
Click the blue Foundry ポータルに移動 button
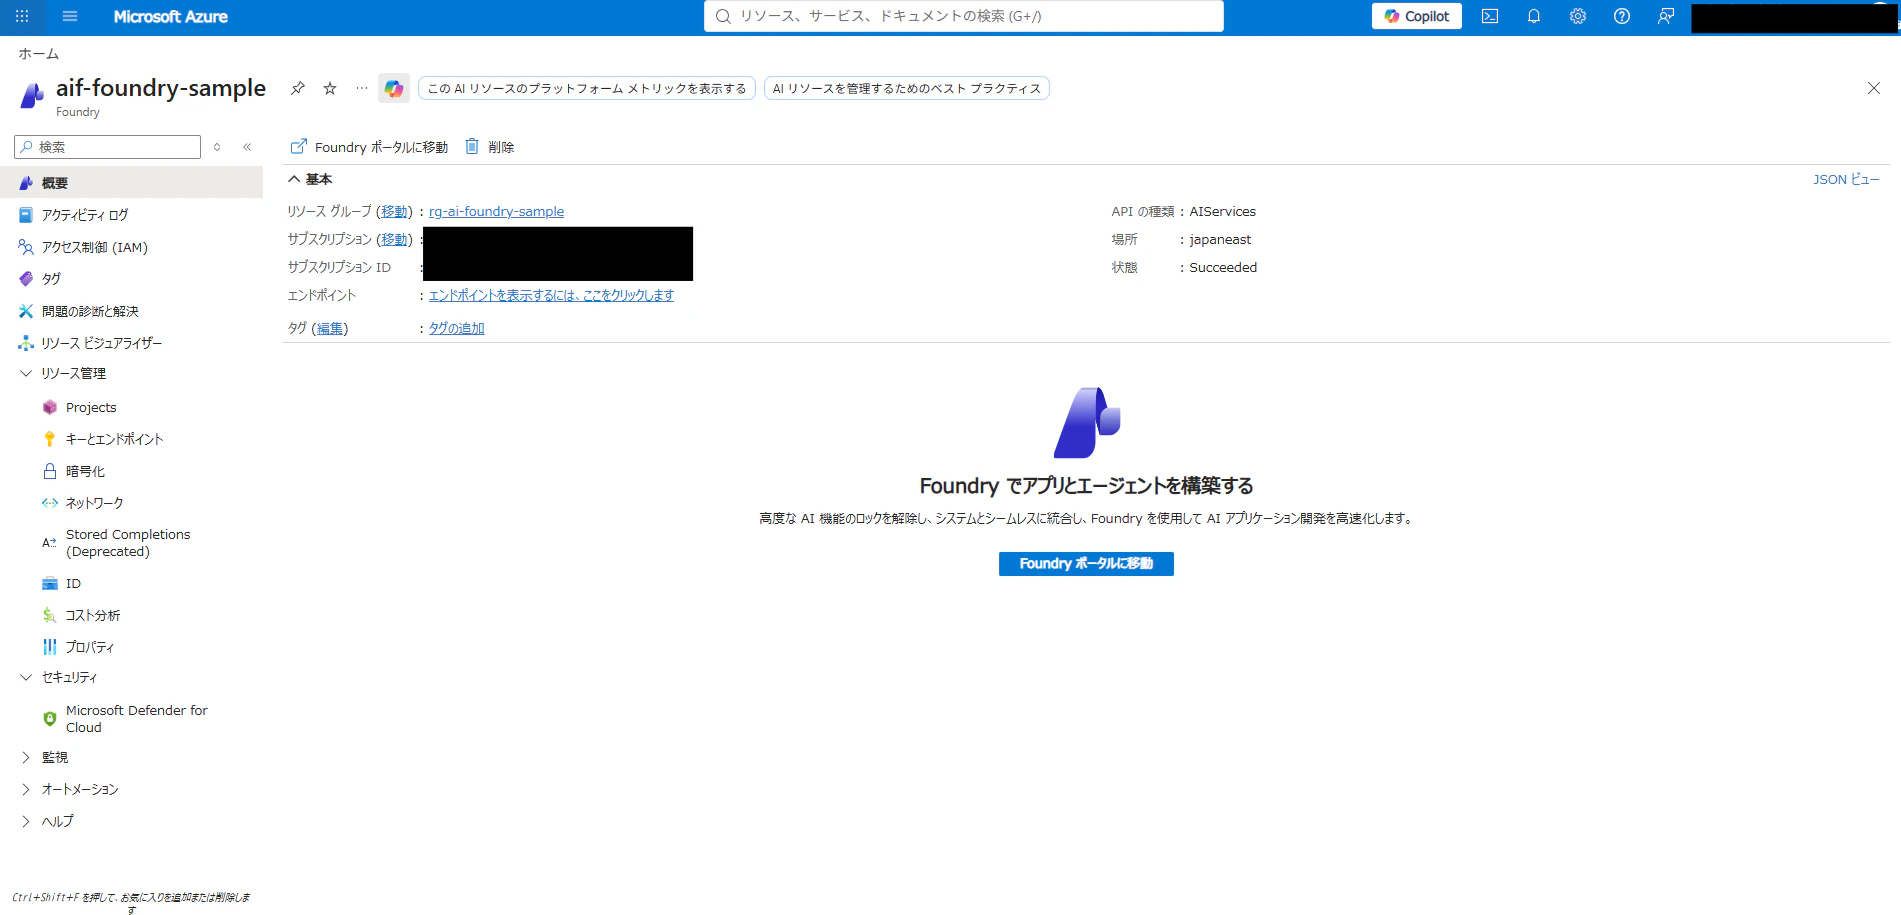[1086, 564]
